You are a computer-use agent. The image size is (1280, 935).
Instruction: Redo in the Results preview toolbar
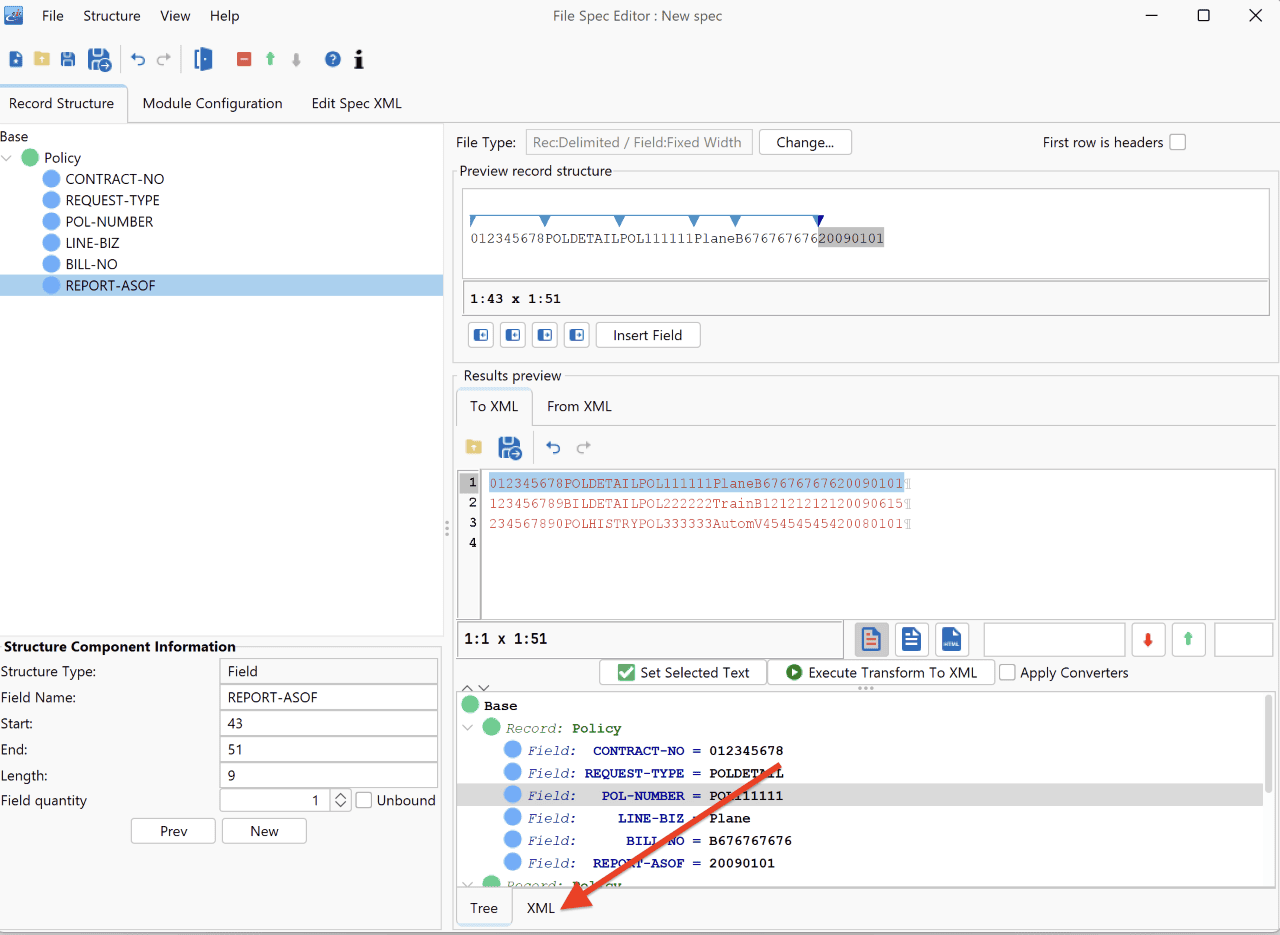(584, 447)
